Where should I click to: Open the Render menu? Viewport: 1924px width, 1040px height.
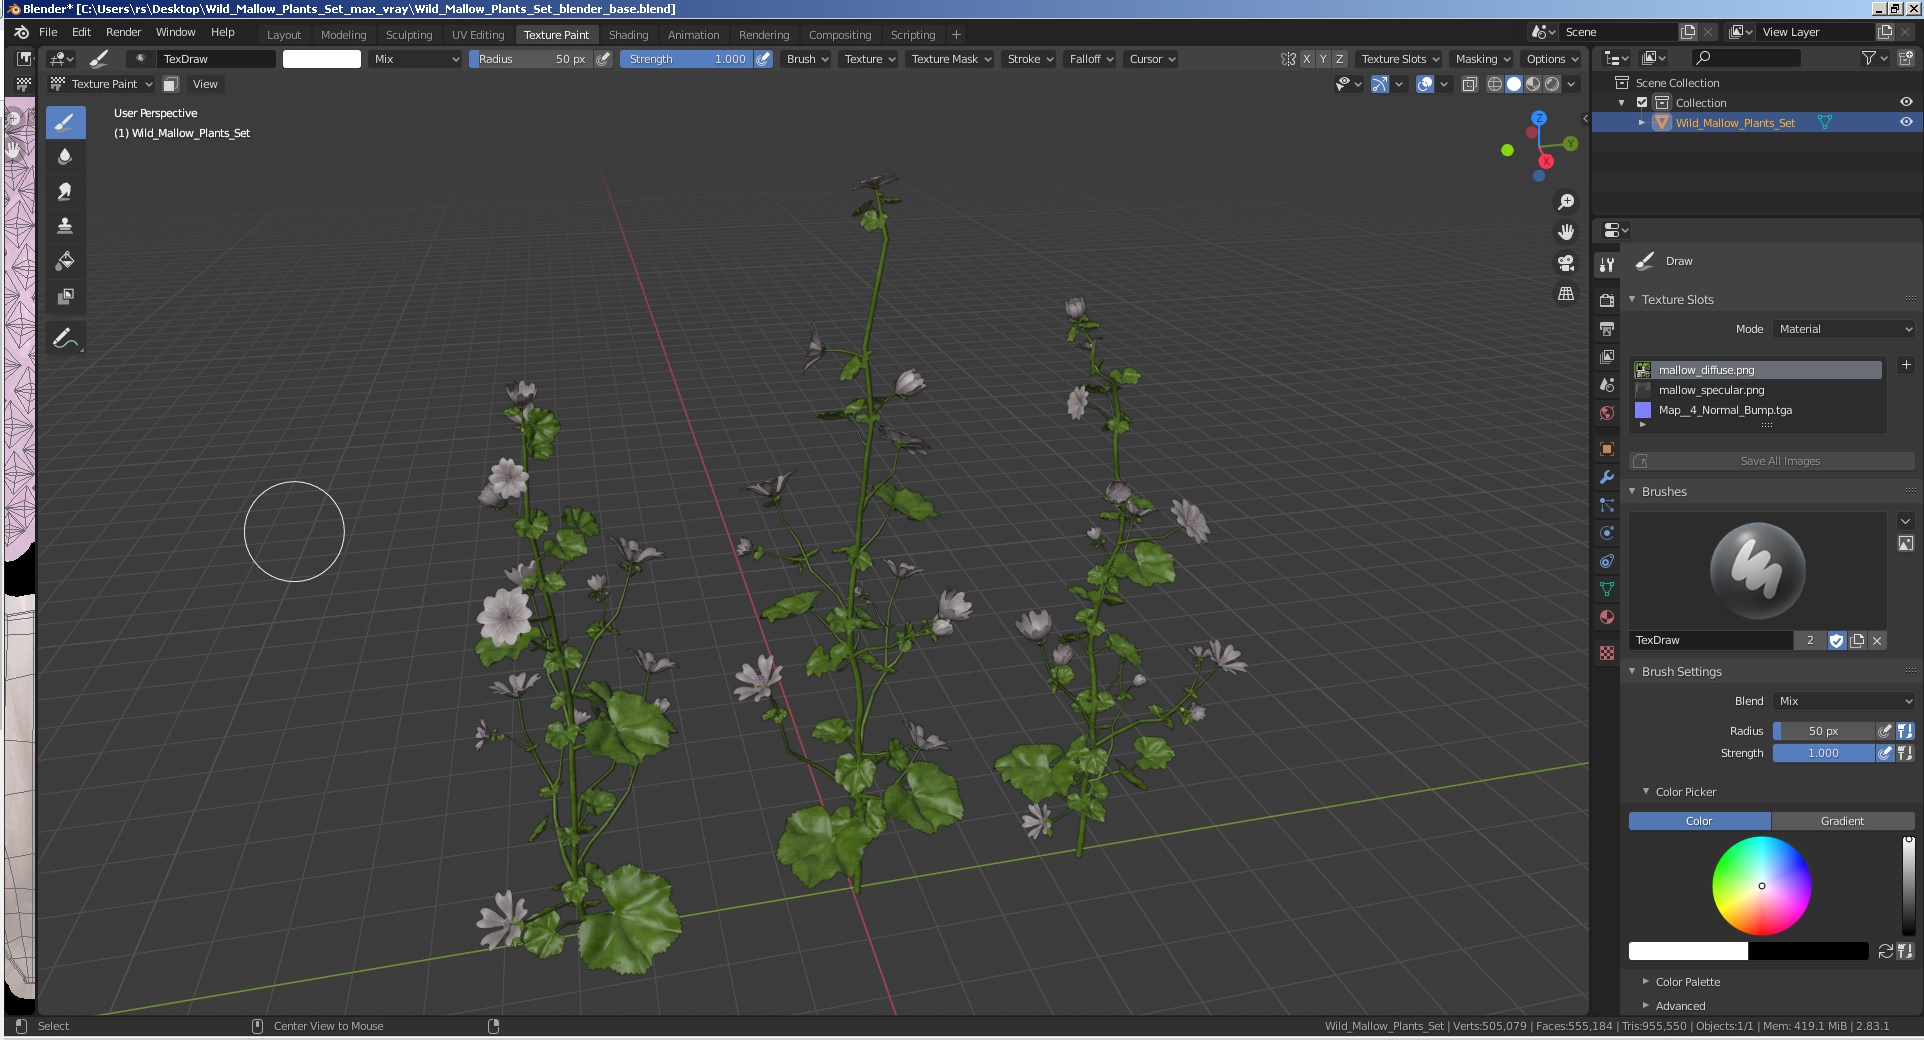pyautogui.click(x=123, y=32)
